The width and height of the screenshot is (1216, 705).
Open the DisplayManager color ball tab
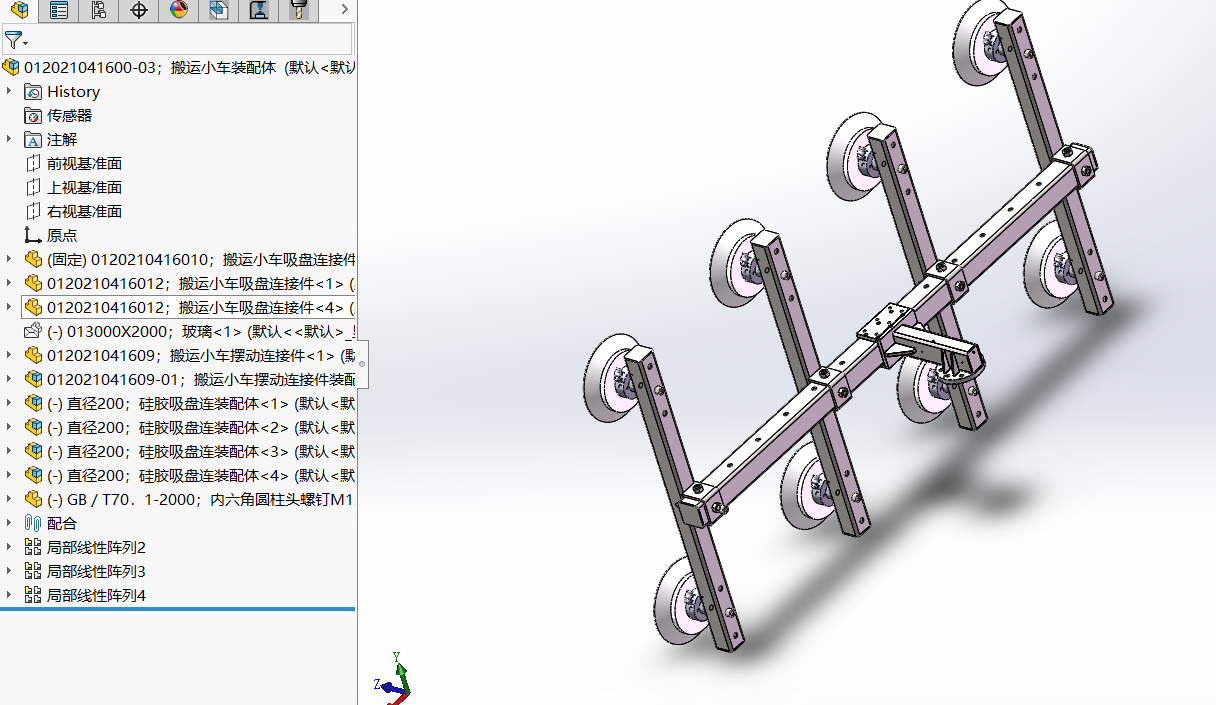(x=179, y=10)
